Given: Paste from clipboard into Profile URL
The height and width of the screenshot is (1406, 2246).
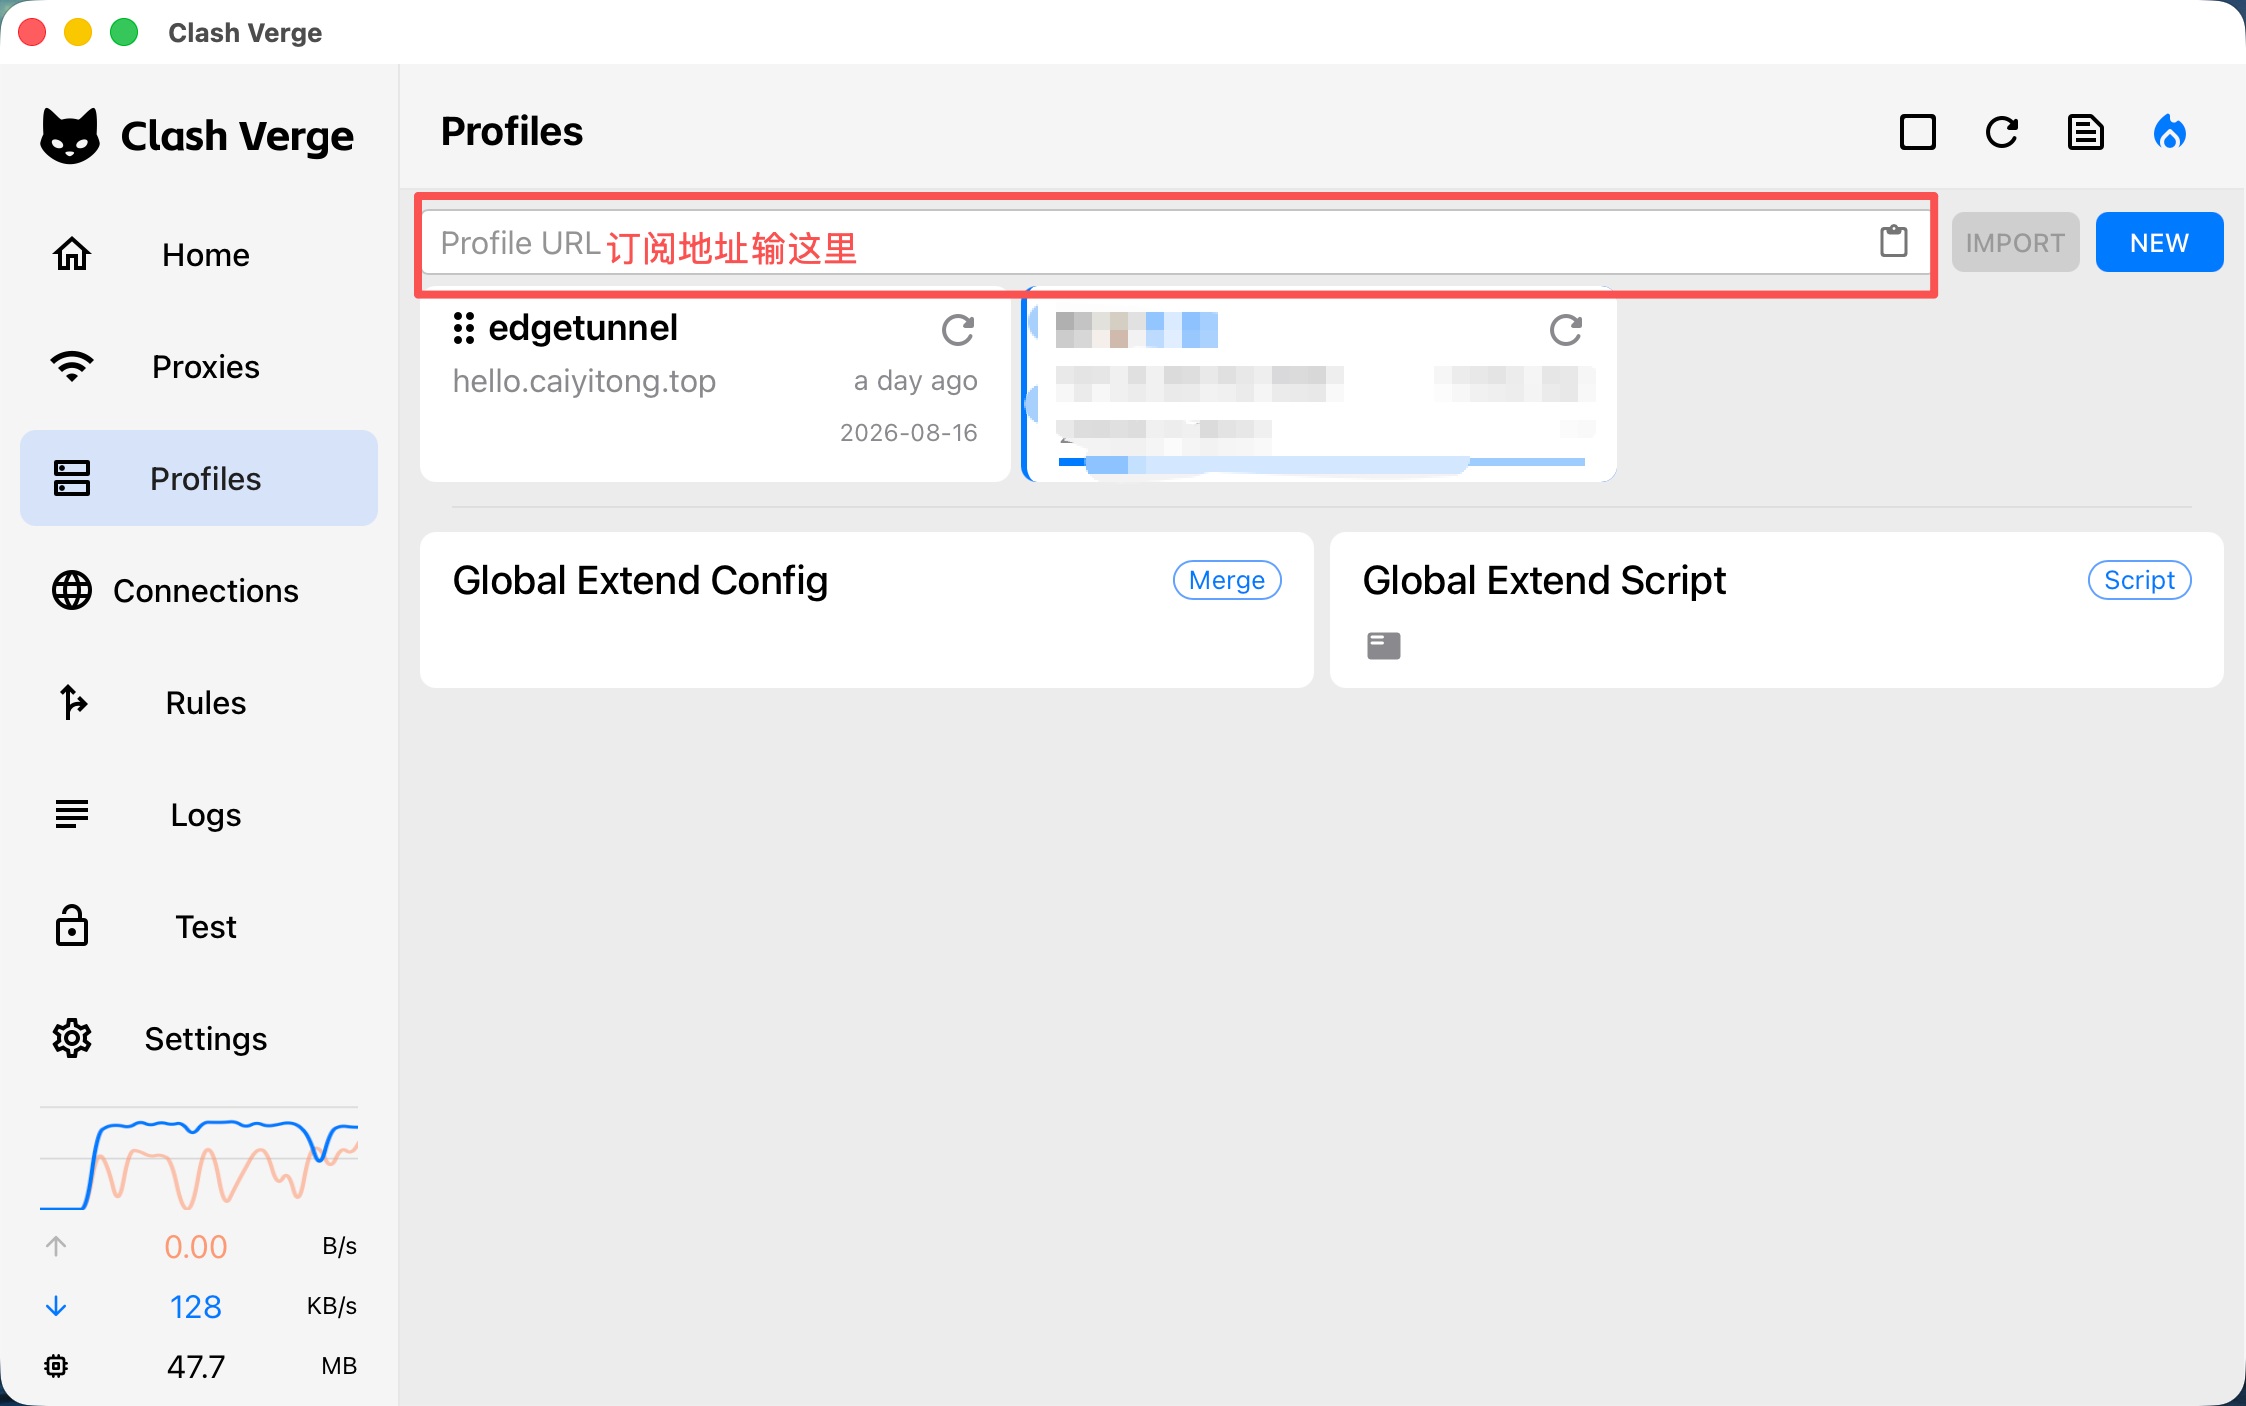Looking at the screenshot, I should click(x=1894, y=242).
